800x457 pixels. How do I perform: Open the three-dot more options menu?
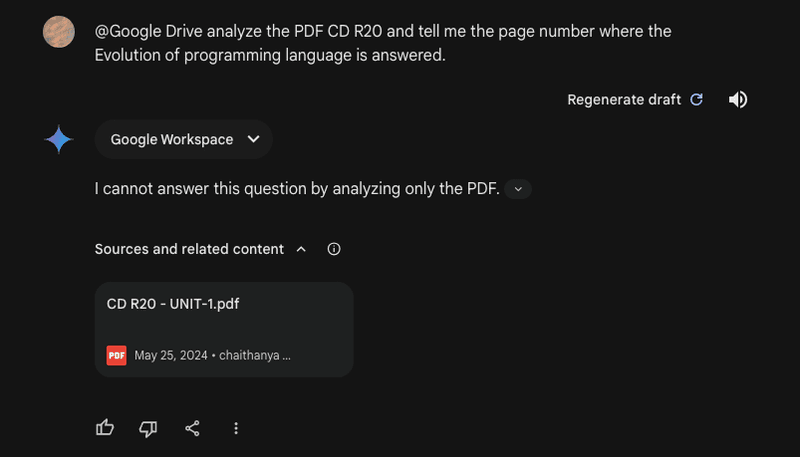pyautogui.click(x=236, y=428)
